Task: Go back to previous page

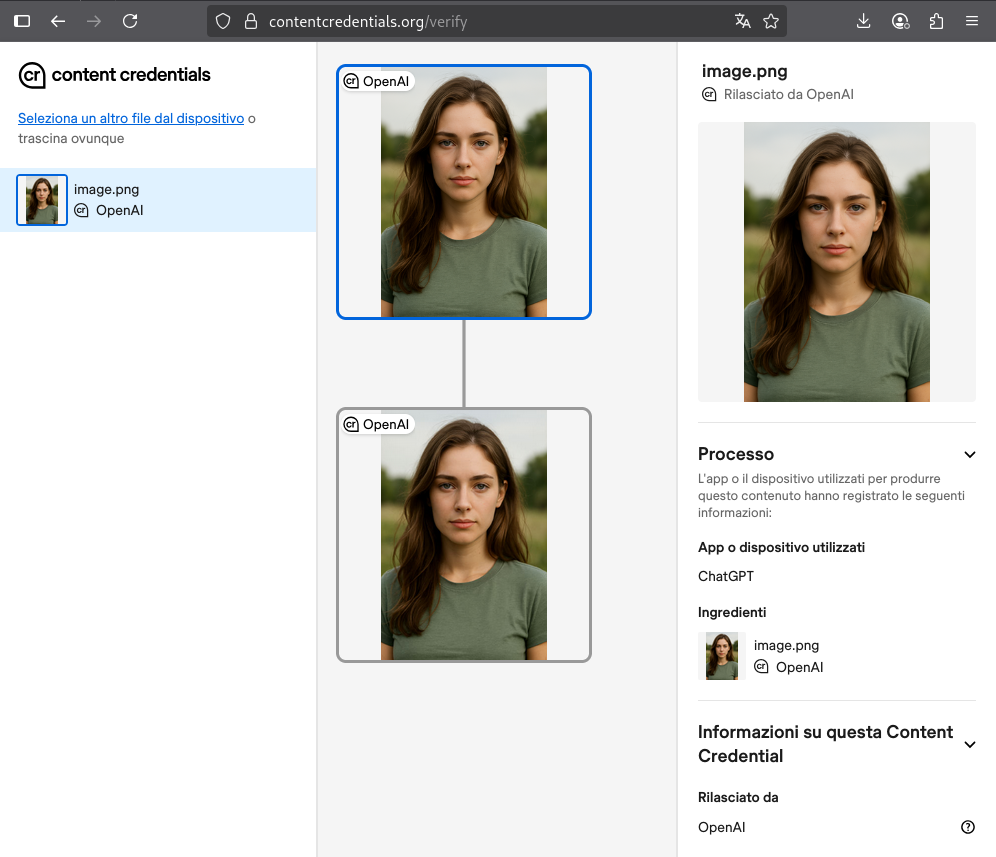Action: click(x=58, y=21)
